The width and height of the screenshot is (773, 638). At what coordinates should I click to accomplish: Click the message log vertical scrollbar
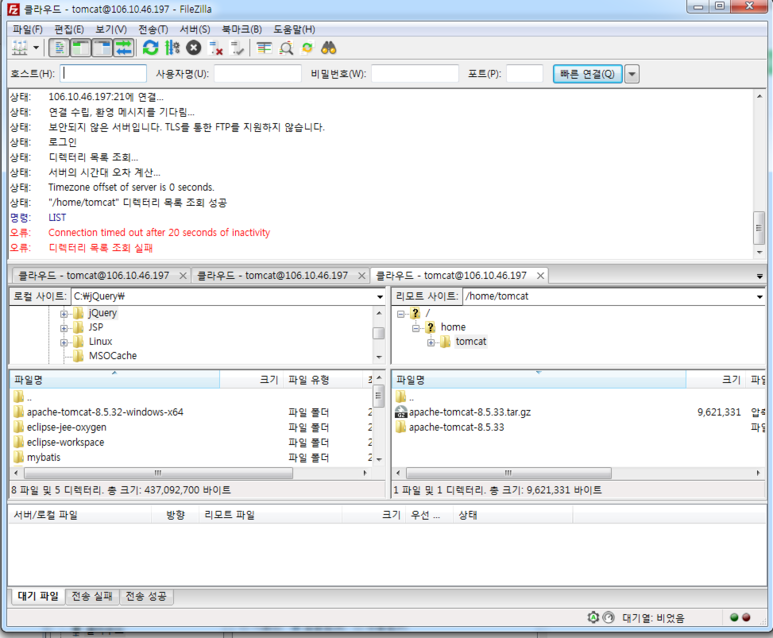(x=759, y=227)
